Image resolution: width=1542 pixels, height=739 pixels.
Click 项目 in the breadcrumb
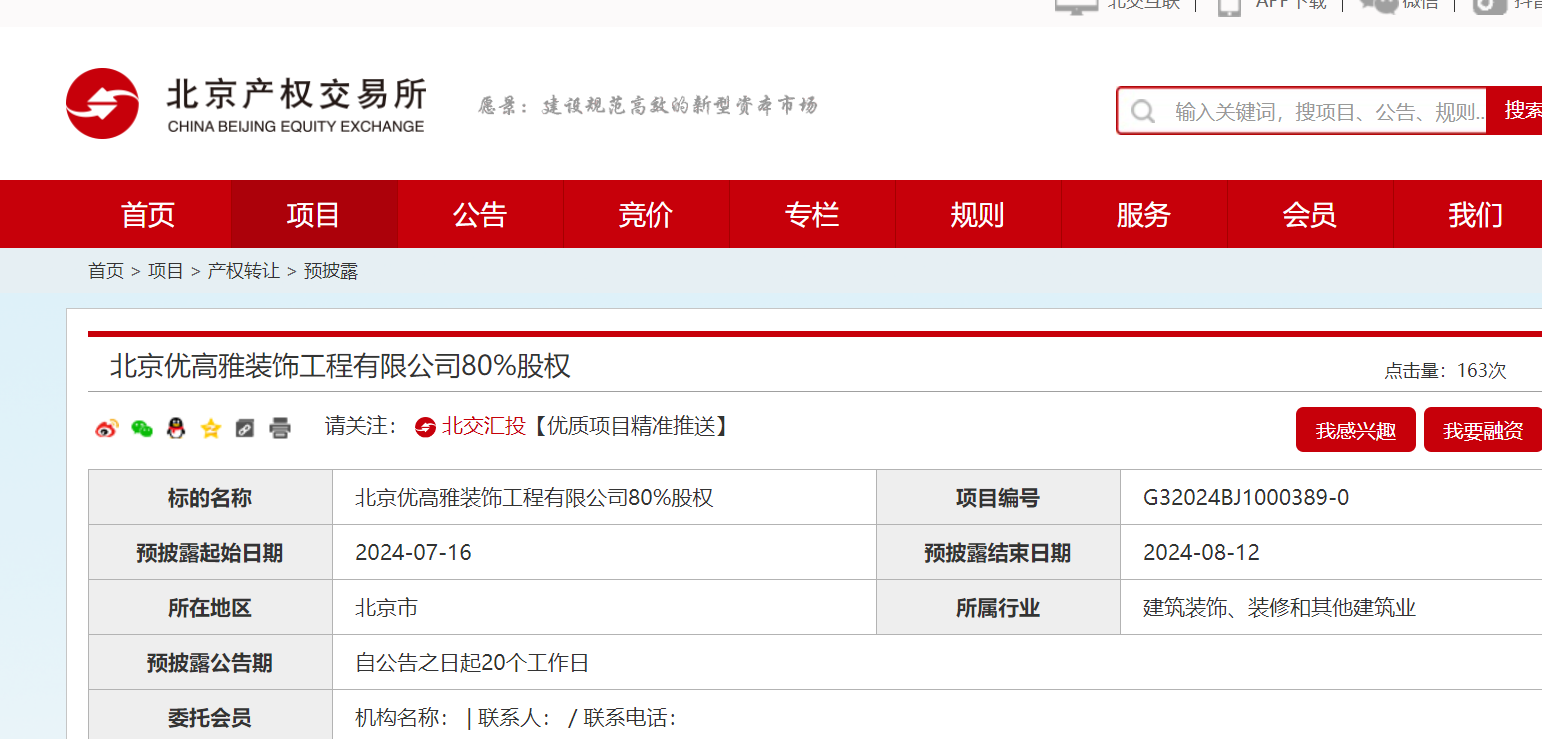[x=166, y=271]
